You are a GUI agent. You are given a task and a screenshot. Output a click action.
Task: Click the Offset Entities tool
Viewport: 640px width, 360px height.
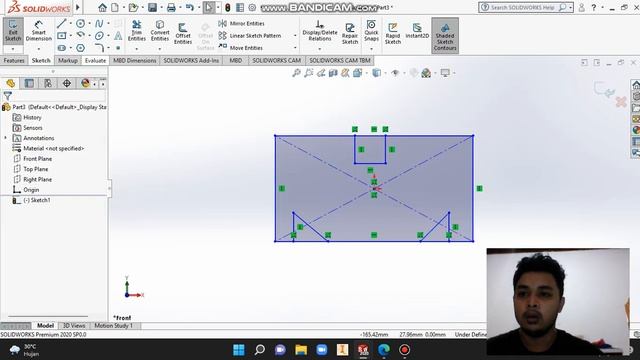(183, 33)
